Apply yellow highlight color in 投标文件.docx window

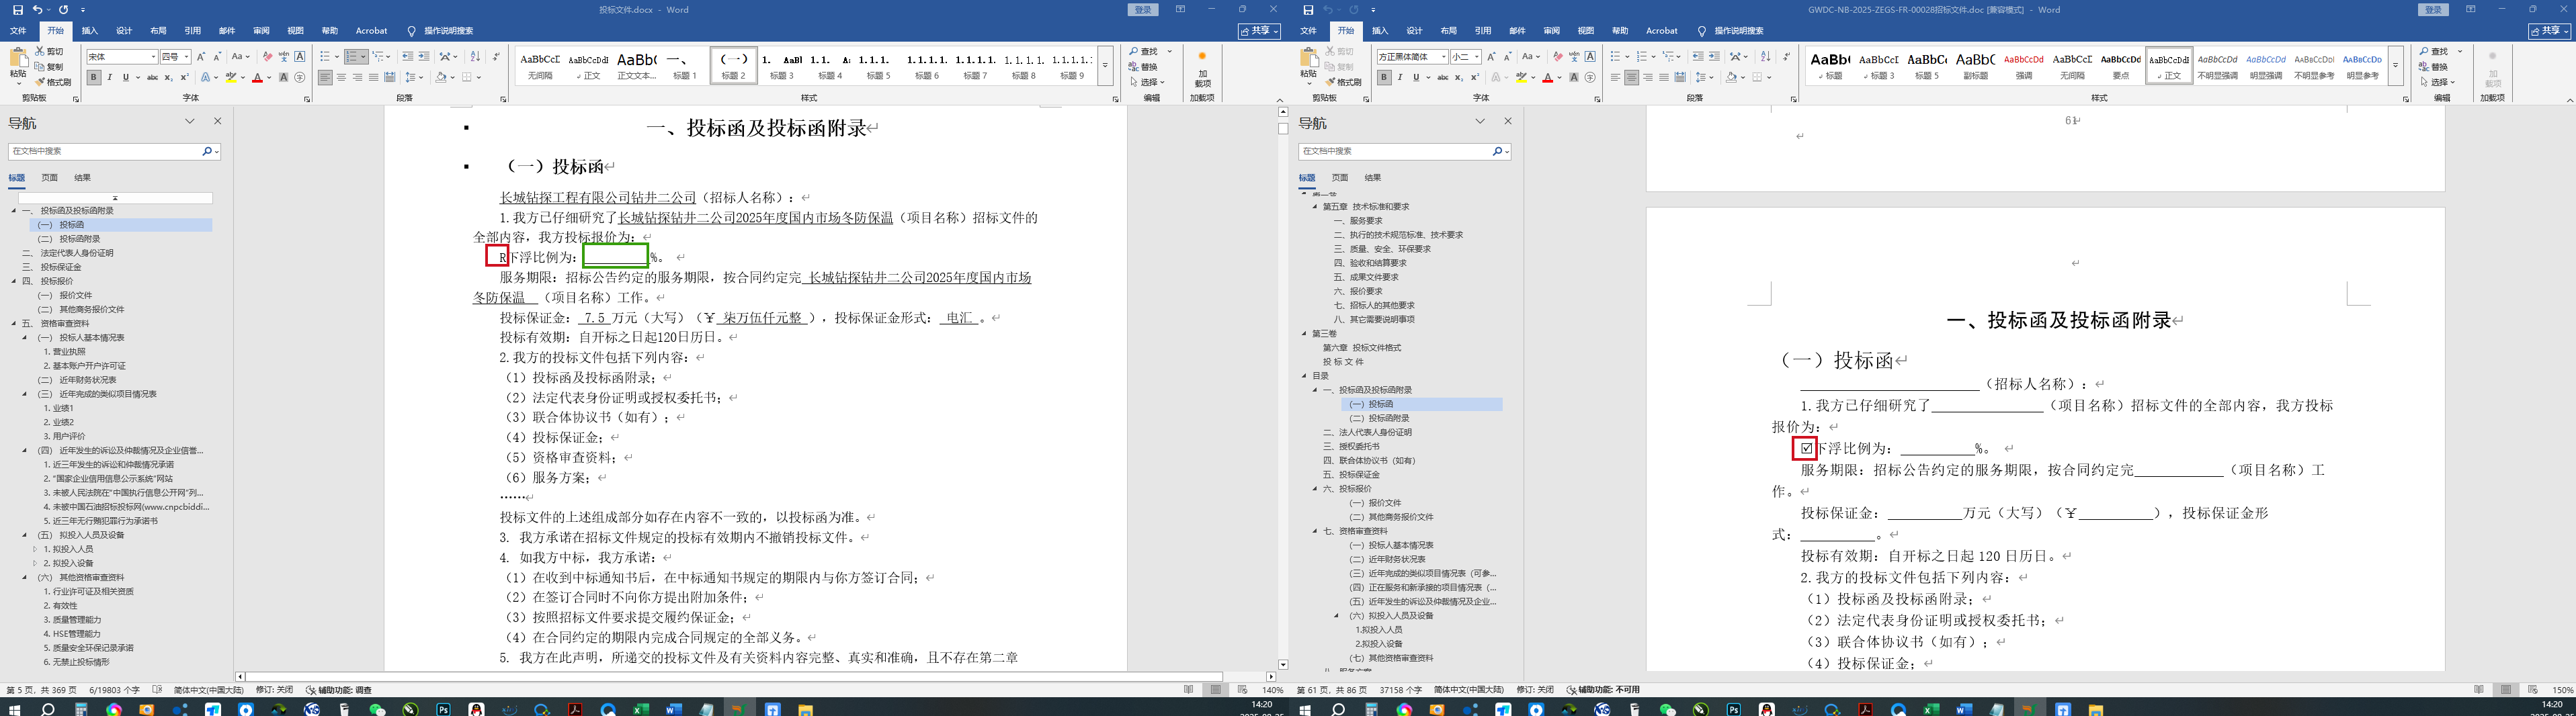pyautogui.click(x=231, y=77)
